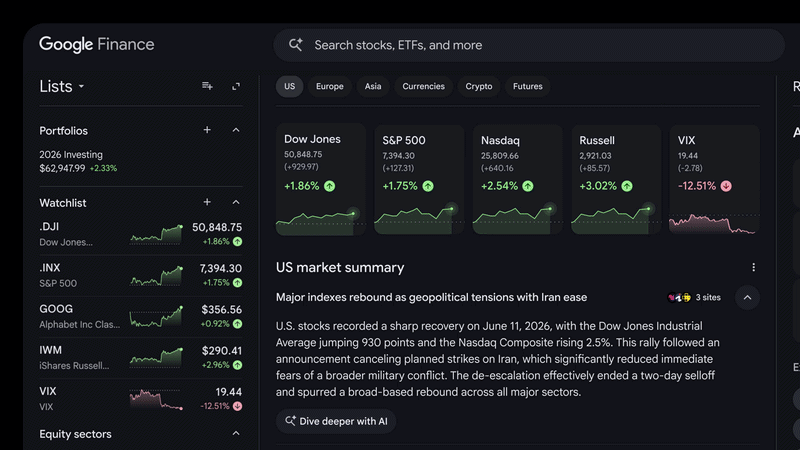Collapse the Equity sectors section
800x450 pixels.
[x=236, y=434]
